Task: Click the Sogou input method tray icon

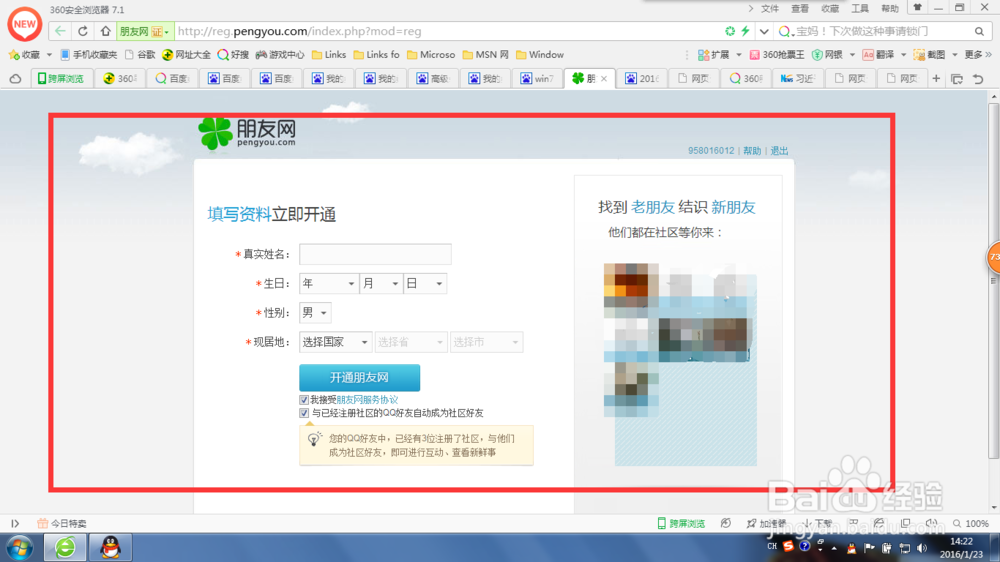Action: coord(788,546)
